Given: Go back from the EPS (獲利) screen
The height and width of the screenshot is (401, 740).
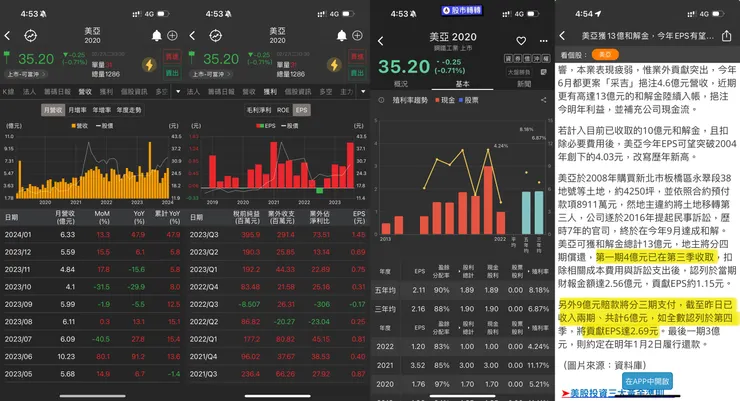Looking at the screenshot, I should coord(192,35).
